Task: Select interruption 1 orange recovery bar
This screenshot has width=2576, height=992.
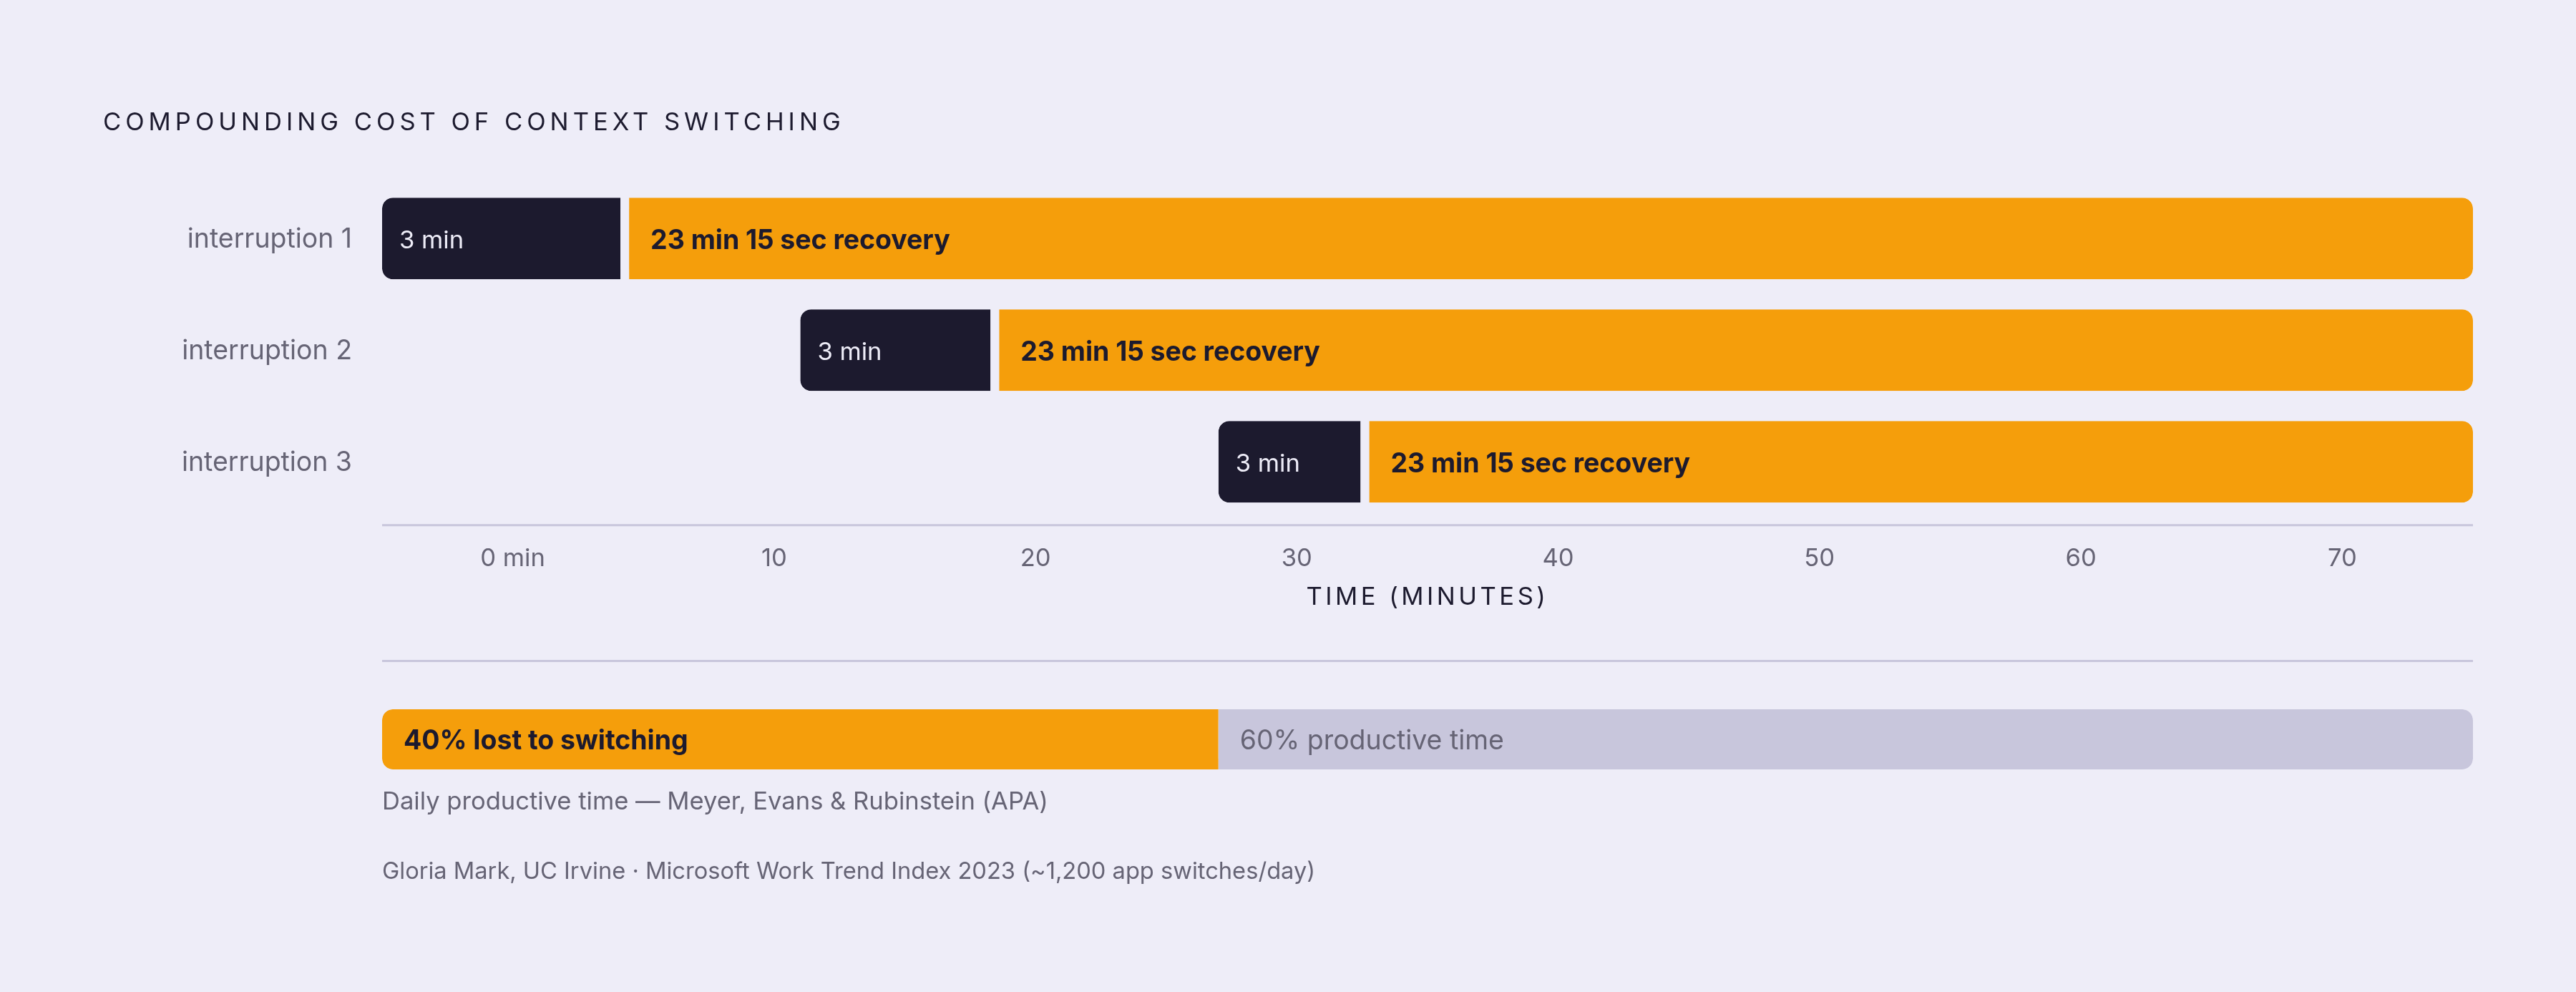Action: (1550, 239)
